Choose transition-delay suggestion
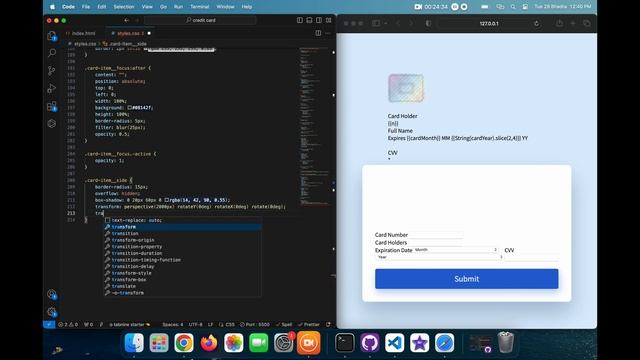 tap(182, 266)
